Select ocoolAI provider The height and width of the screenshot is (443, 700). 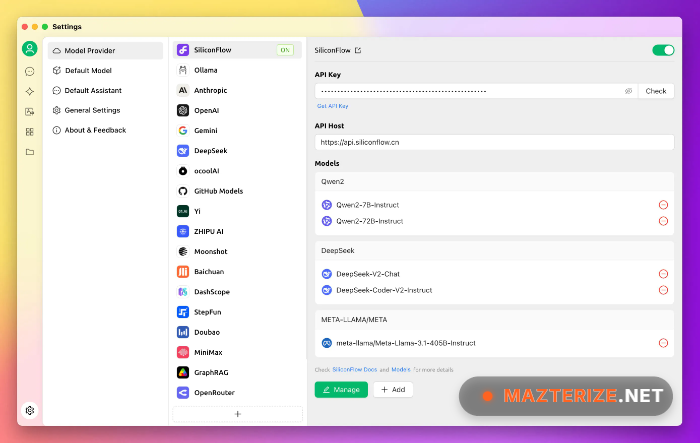click(x=237, y=171)
